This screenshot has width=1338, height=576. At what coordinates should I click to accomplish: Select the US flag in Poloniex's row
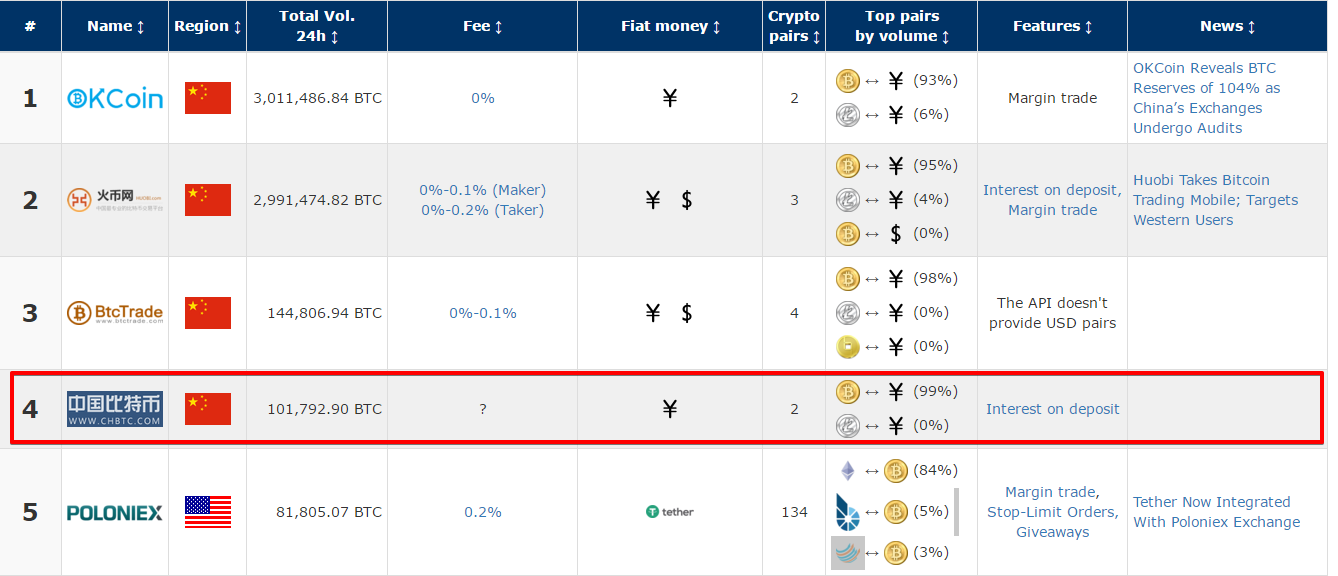(x=207, y=511)
